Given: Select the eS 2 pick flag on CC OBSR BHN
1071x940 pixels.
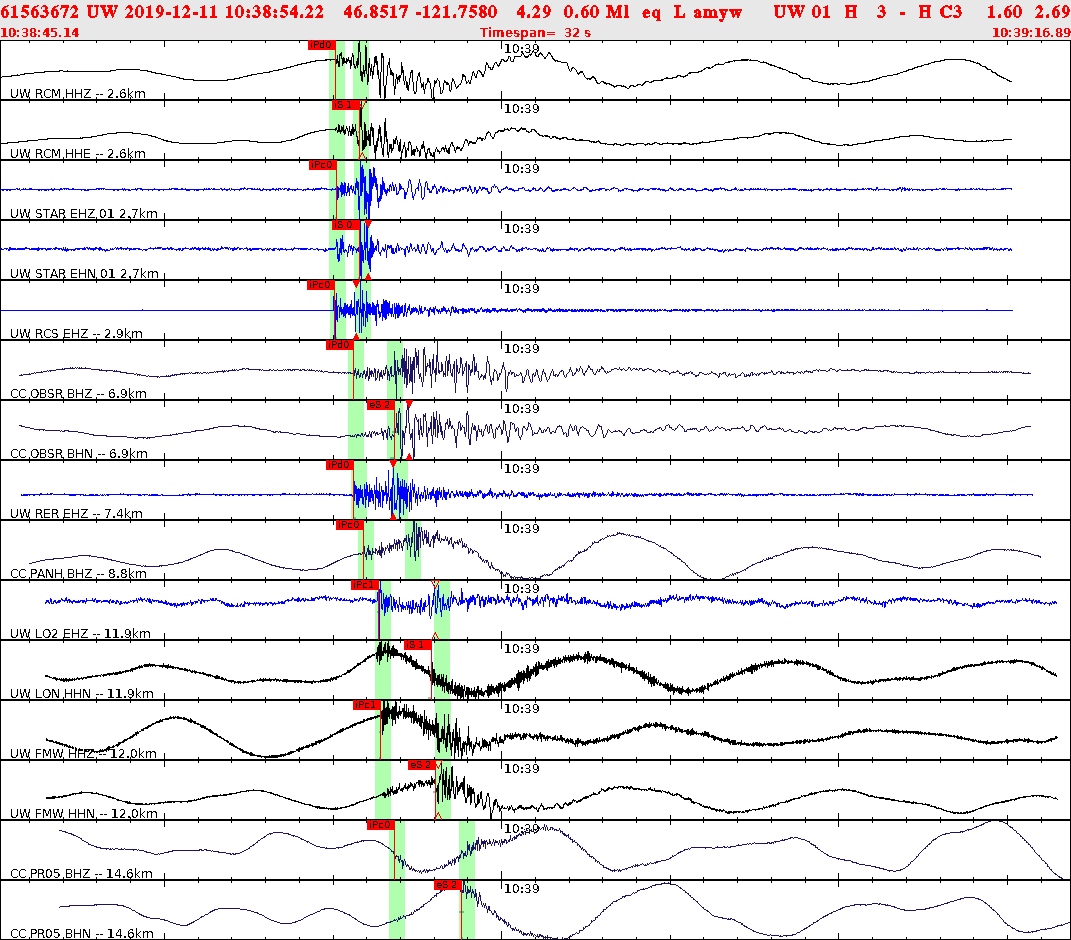Looking at the screenshot, I should (379, 406).
